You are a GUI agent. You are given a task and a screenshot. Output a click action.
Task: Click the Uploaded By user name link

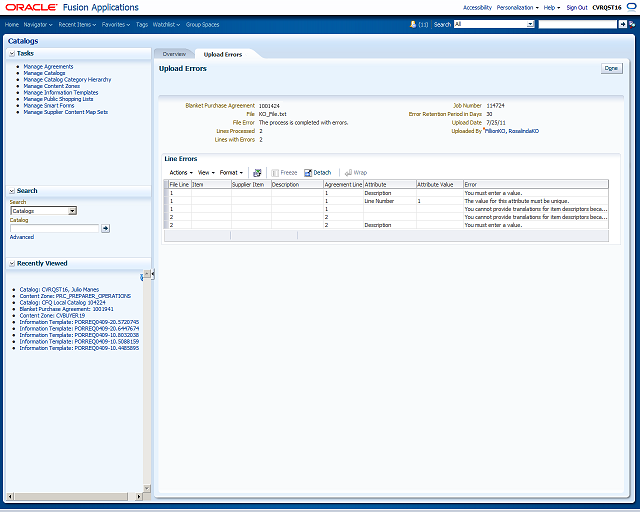click(512, 131)
